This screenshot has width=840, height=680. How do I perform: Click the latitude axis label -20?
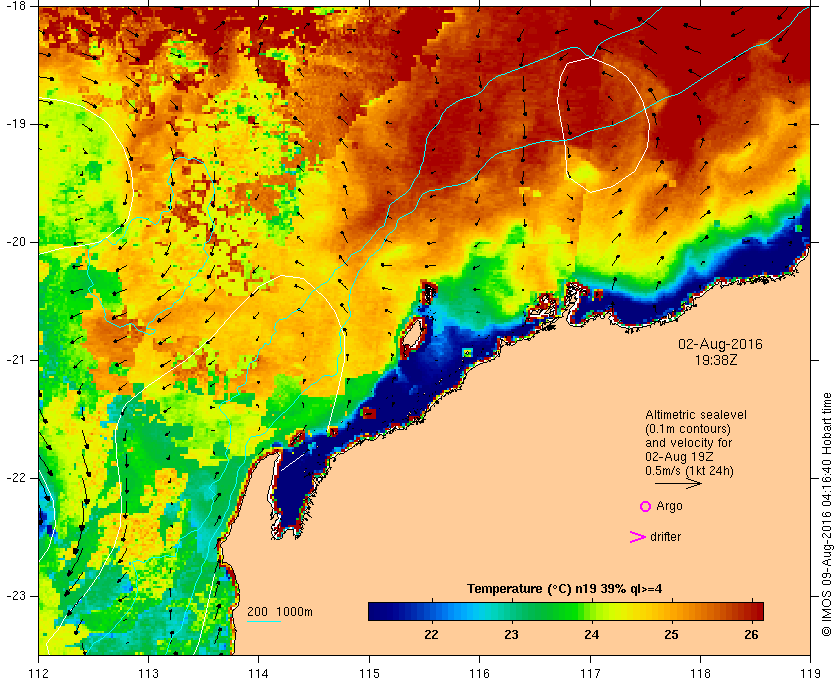pyautogui.click(x=14, y=242)
